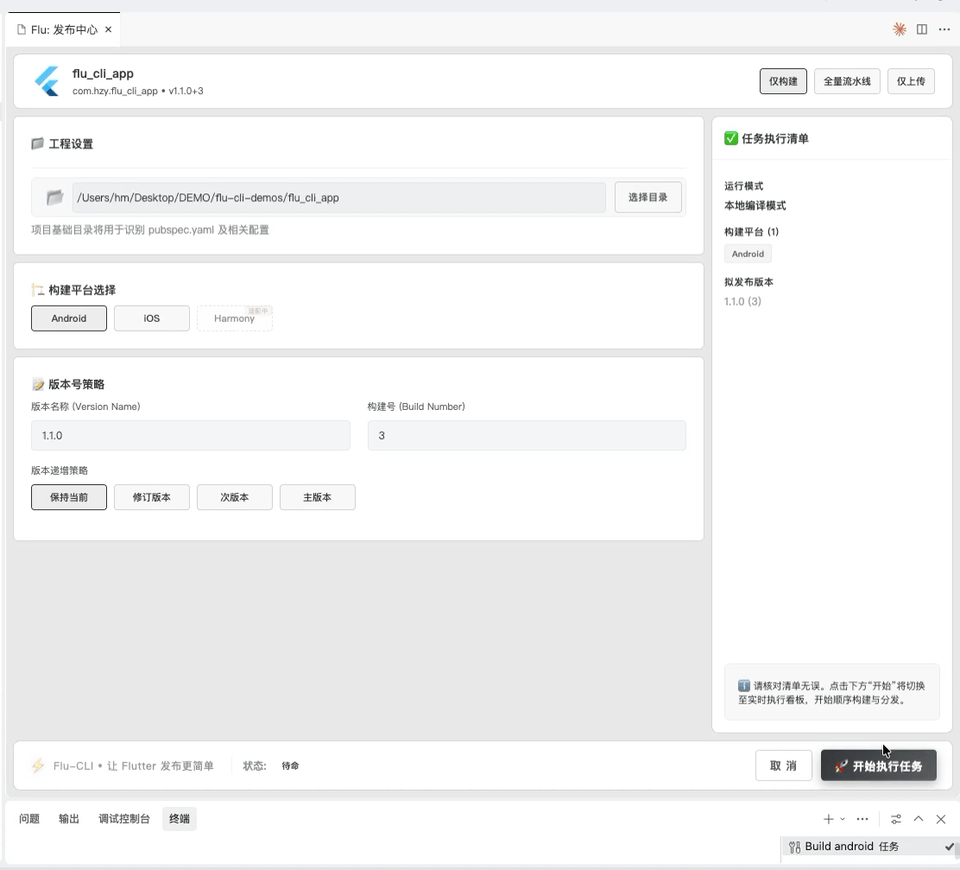Click the 版本号策略 notepad icon
Image resolution: width=960 pixels, height=870 pixels.
[38, 384]
